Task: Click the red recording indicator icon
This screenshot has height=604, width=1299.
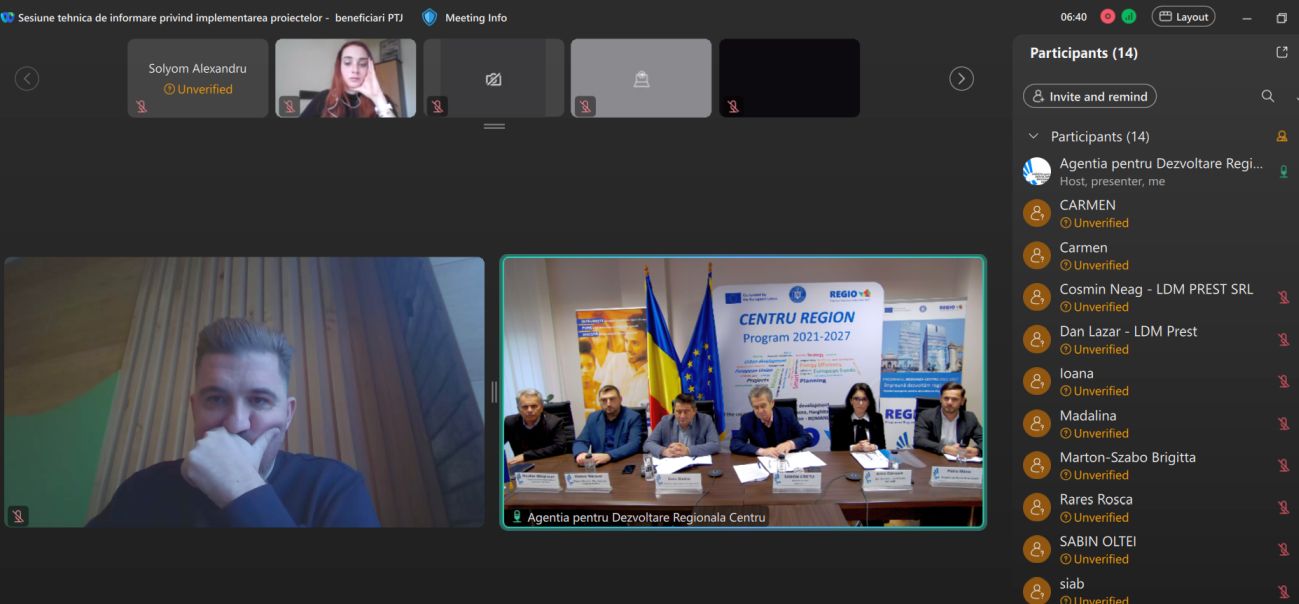Action: tap(1108, 17)
